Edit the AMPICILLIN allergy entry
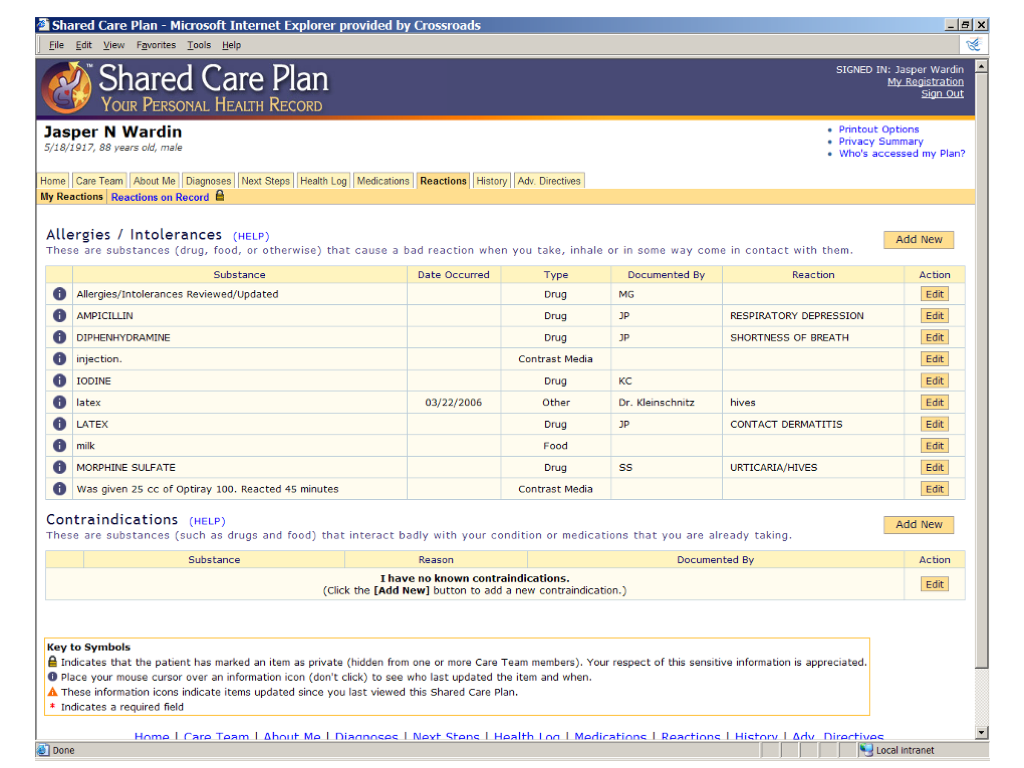Screen dimensions: 1024x768 (935, 315)
